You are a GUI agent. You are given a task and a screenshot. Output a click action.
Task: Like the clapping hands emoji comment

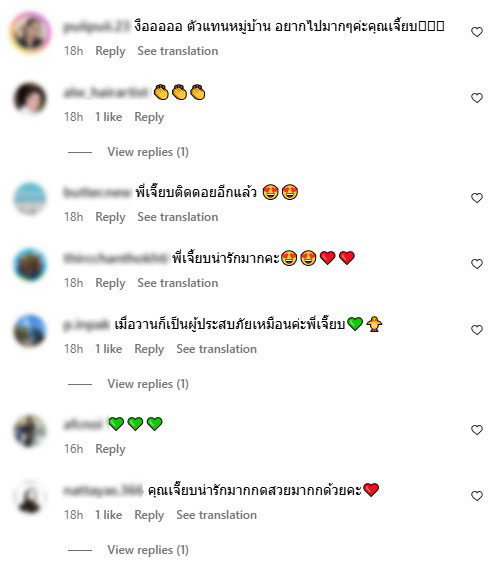(477, 98)
